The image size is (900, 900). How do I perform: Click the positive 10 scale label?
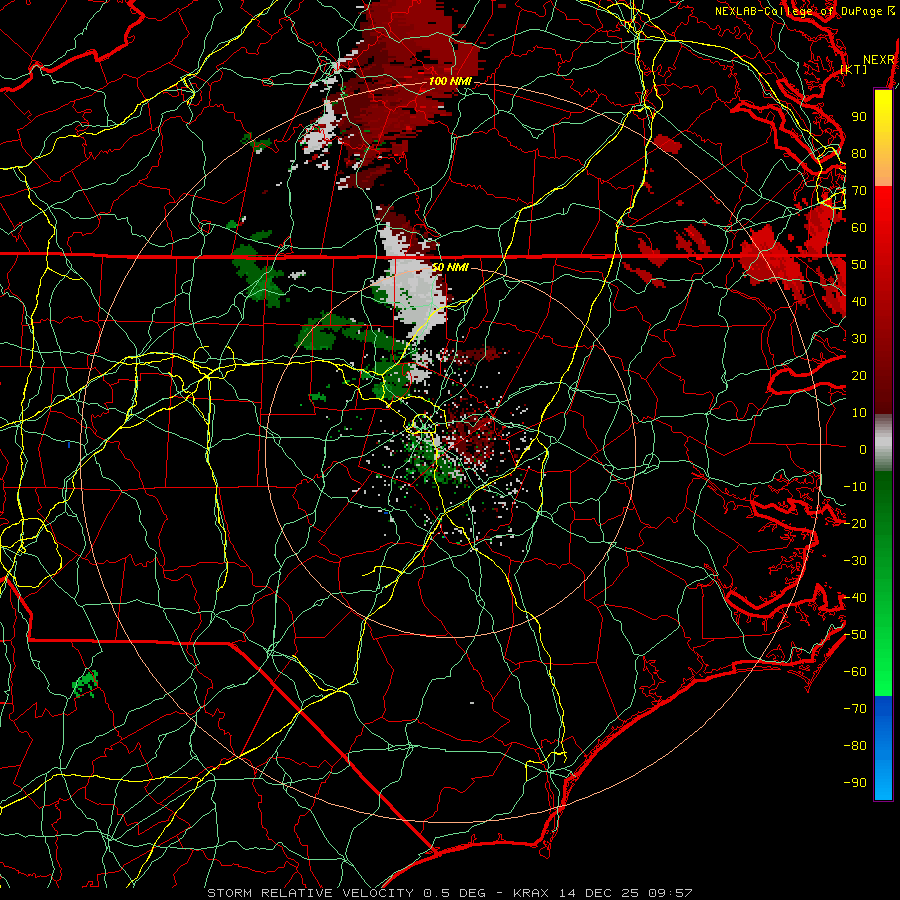859,413
